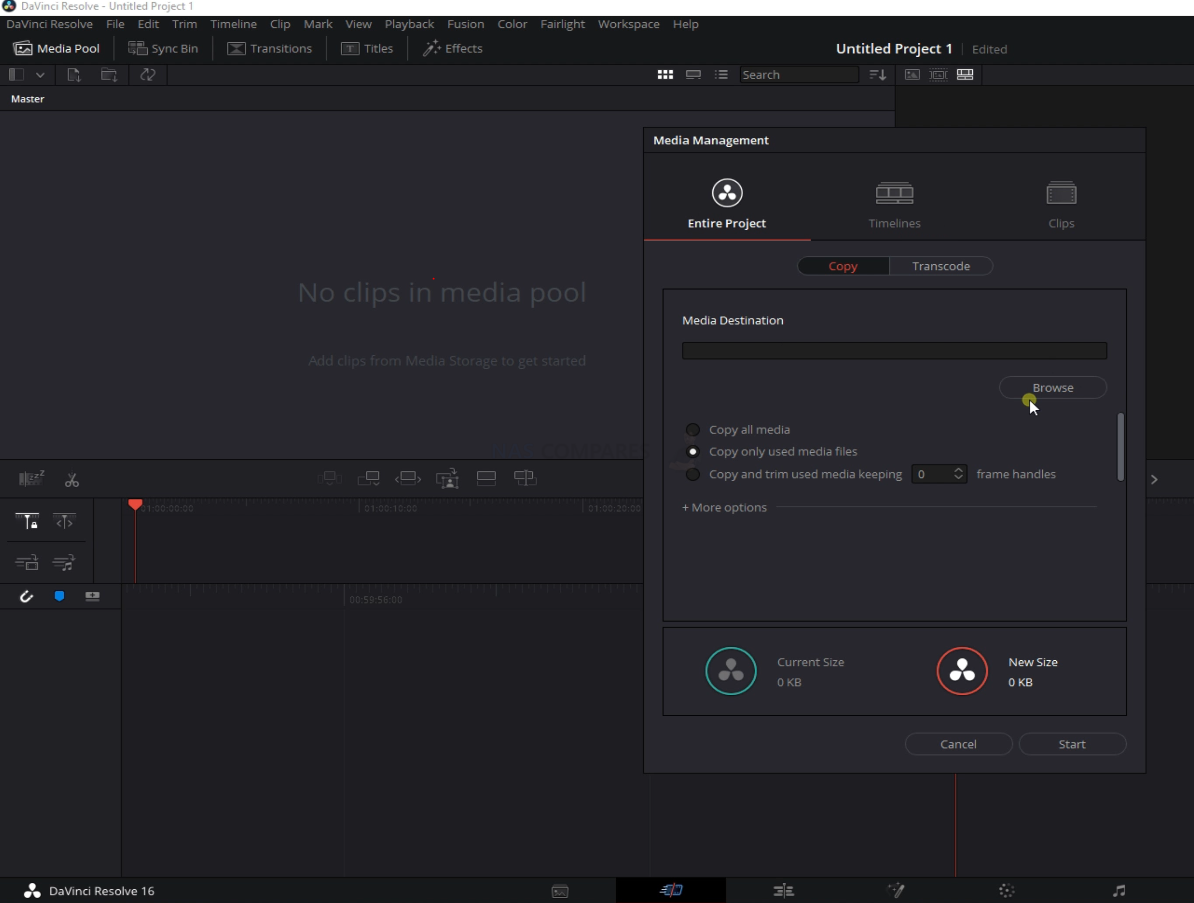Click the sync clips icon
1194x903 pixels.
tap(148, 75)
